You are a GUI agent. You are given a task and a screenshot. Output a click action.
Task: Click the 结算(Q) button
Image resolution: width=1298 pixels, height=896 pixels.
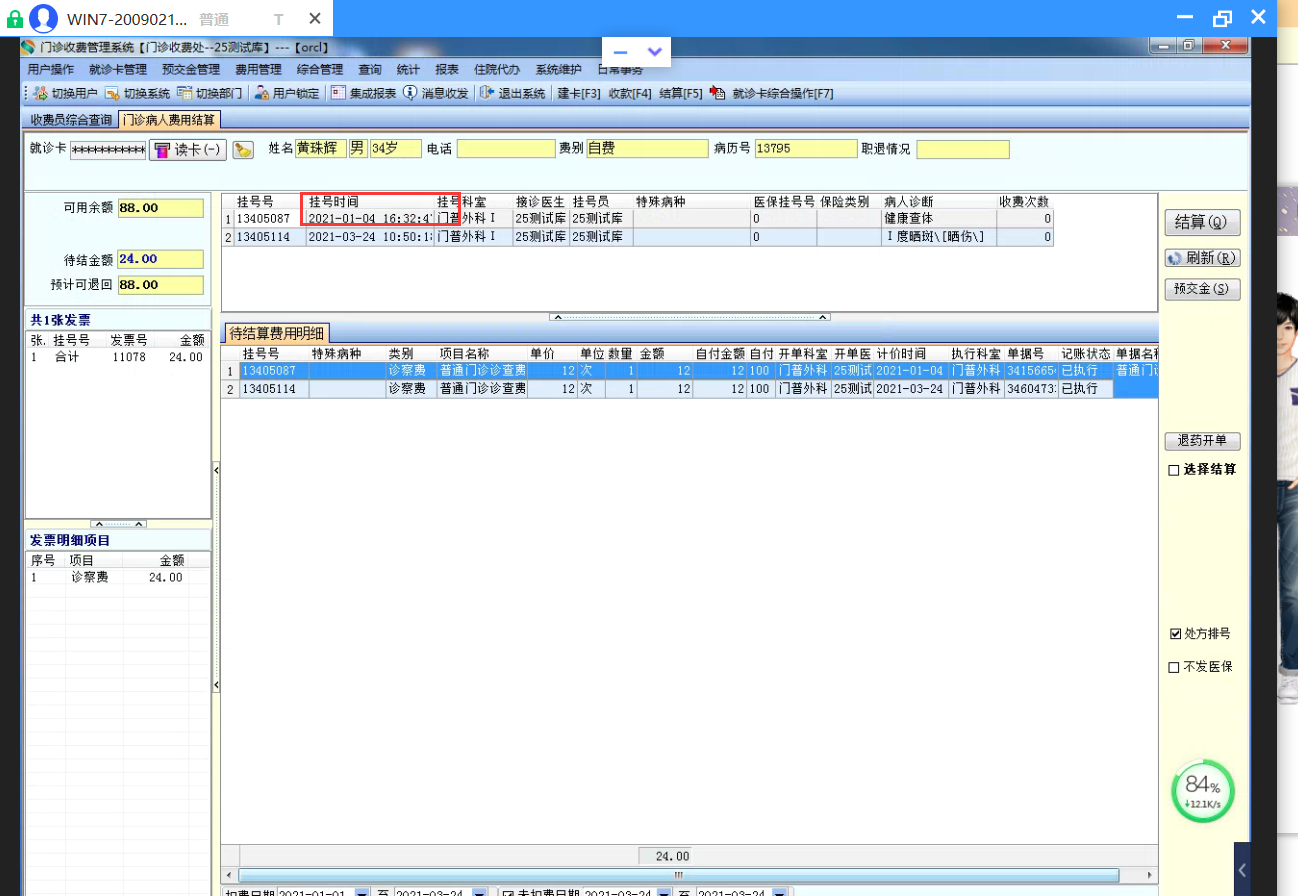(1202, 221)
